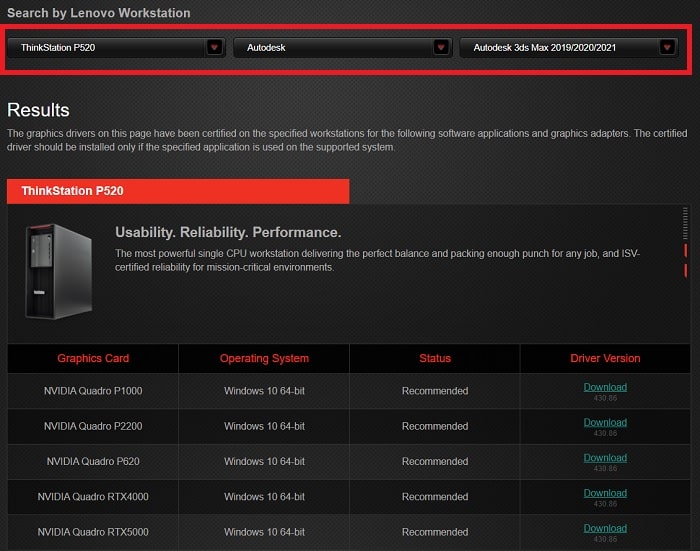Download driver for NVIDIA Quadro P1000

click(605, 387)
